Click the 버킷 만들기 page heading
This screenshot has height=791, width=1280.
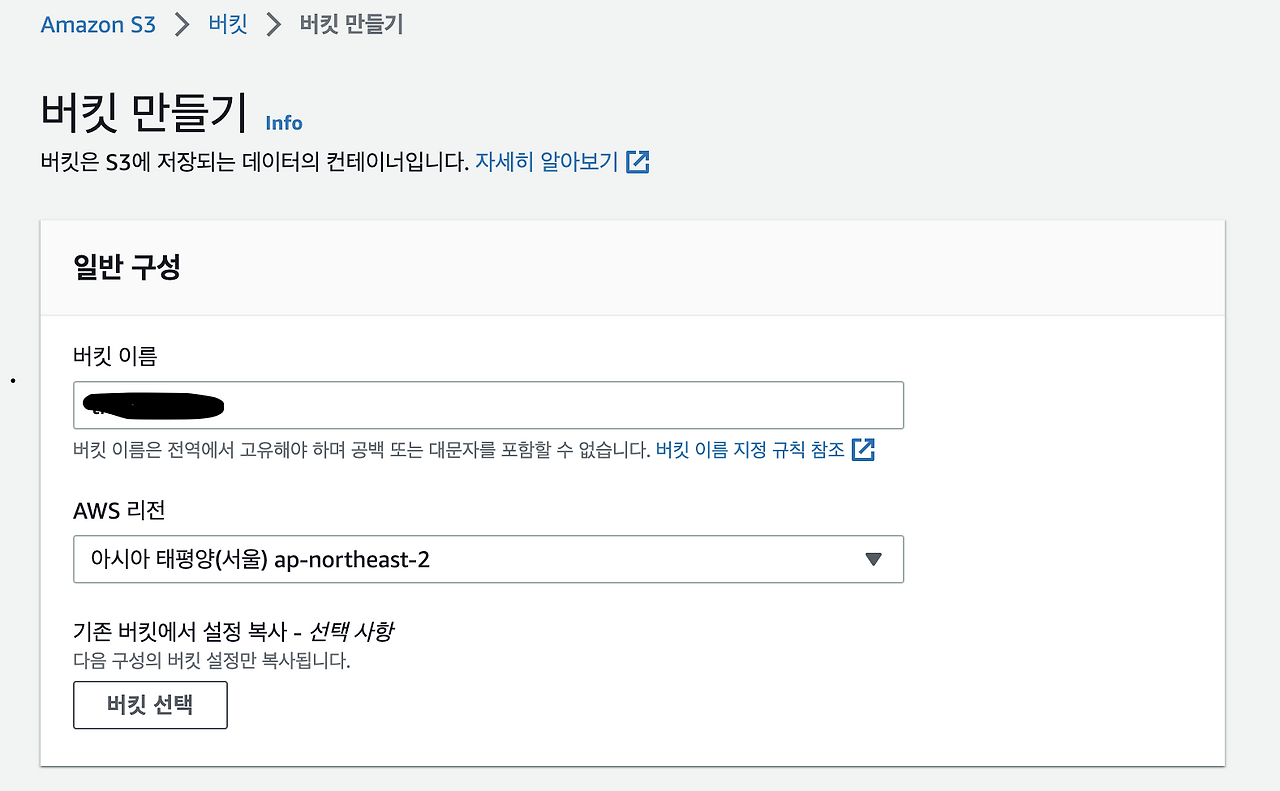point(144,113)
